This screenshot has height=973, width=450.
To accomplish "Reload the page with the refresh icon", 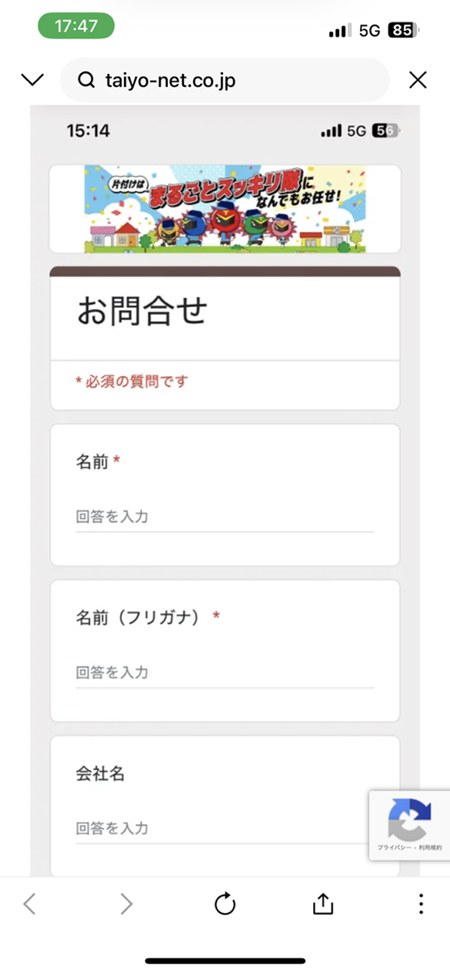I will [x=225, y=904].
